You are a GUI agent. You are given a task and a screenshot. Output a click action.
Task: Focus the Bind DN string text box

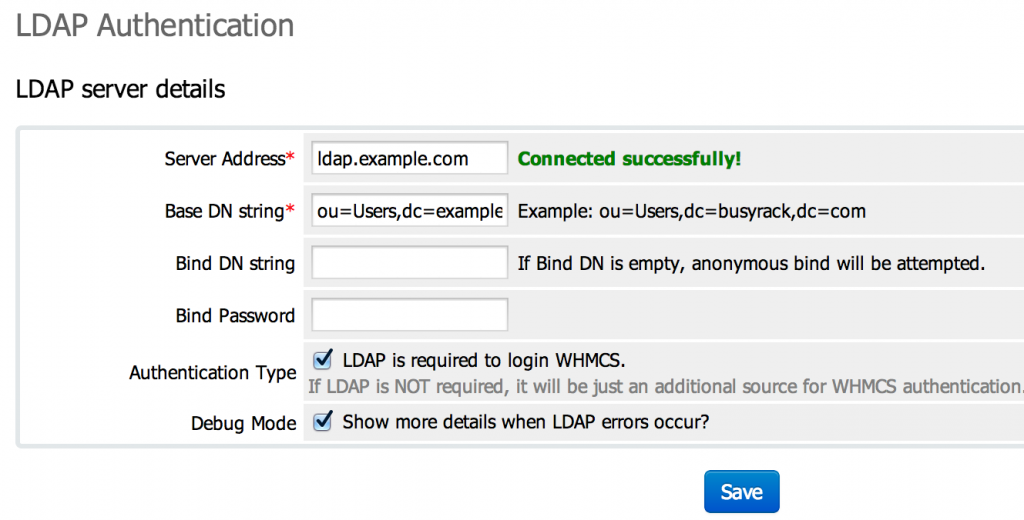pyautogui.click(x=409, y=263)
